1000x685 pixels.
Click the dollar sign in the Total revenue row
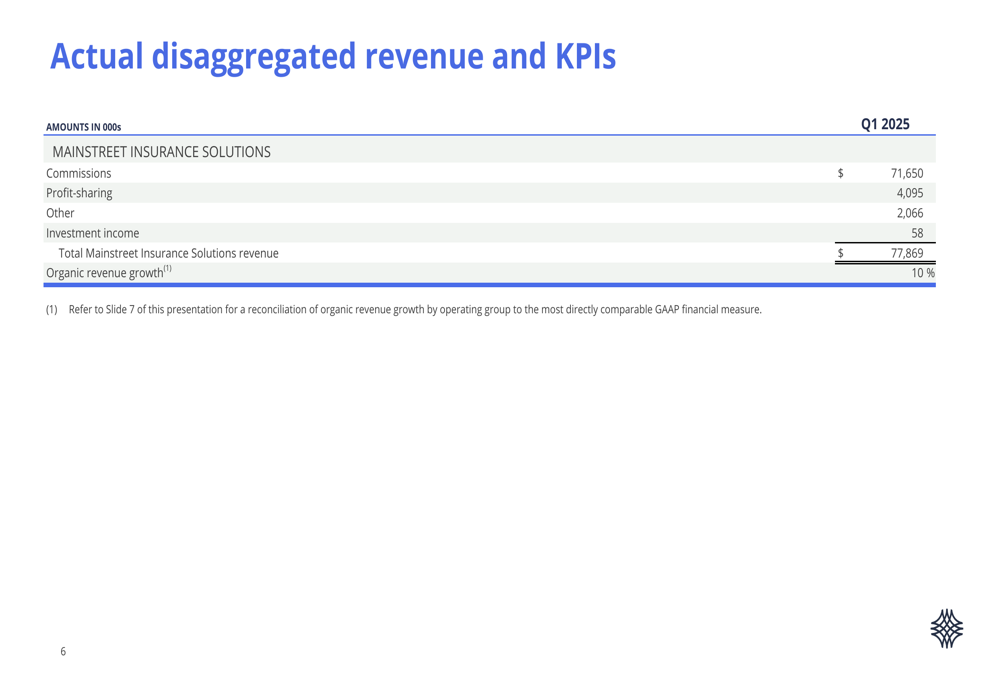pyautogui.click(x=841, y=253)
